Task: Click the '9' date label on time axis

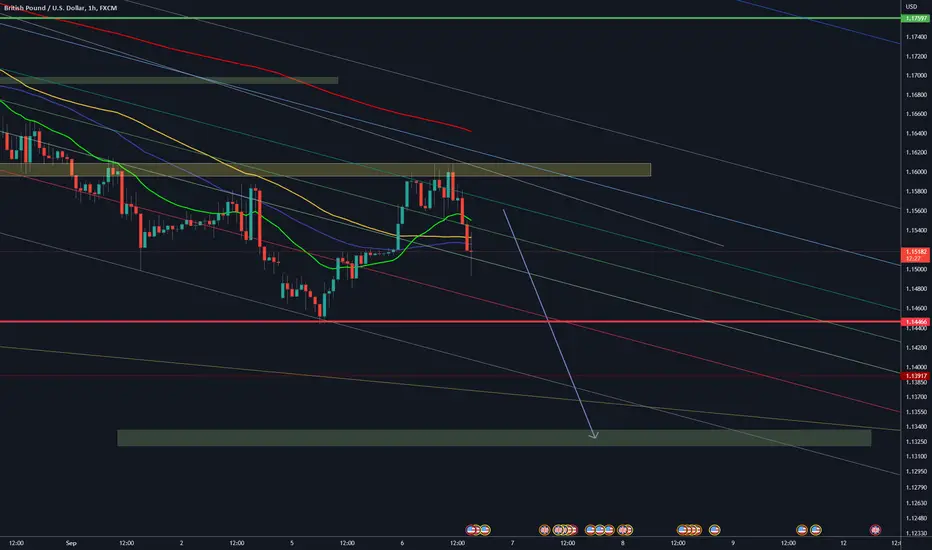Action: click(x=733, y=543)
